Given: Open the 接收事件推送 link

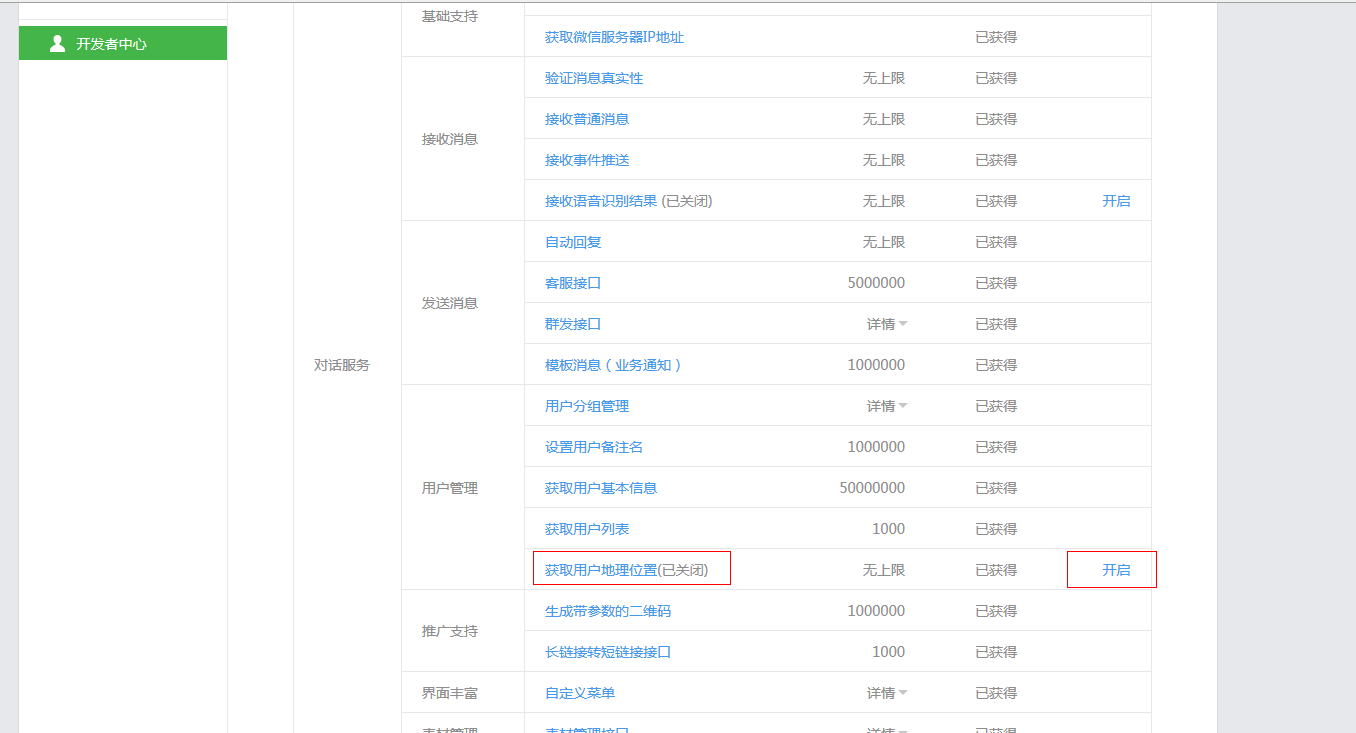Looking at the screenshot, I should click(585, 159).
